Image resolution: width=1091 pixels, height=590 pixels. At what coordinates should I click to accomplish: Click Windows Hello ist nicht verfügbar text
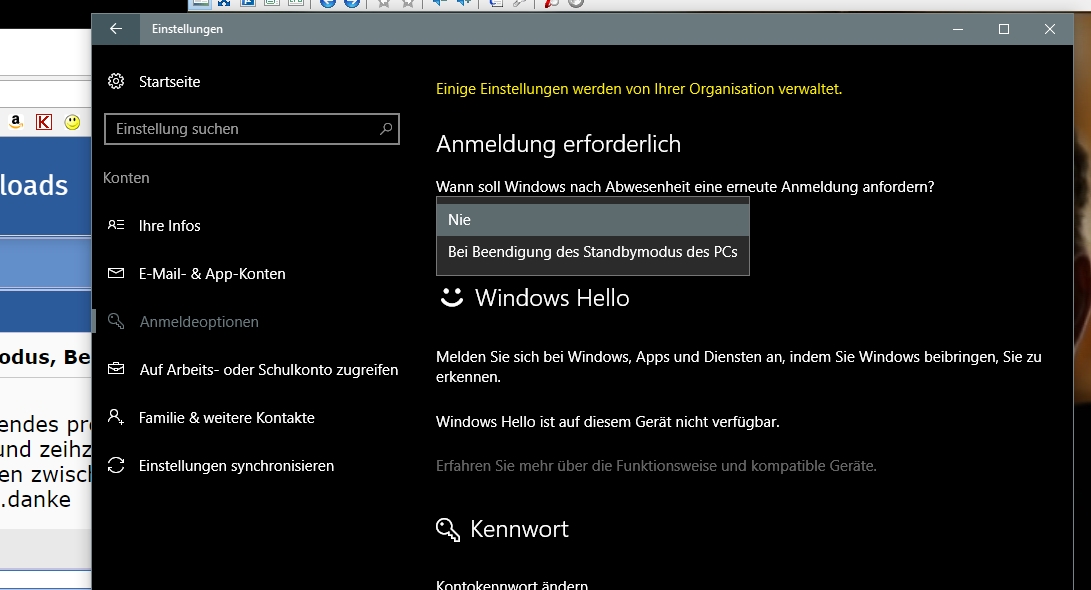(x=607, y=422)
